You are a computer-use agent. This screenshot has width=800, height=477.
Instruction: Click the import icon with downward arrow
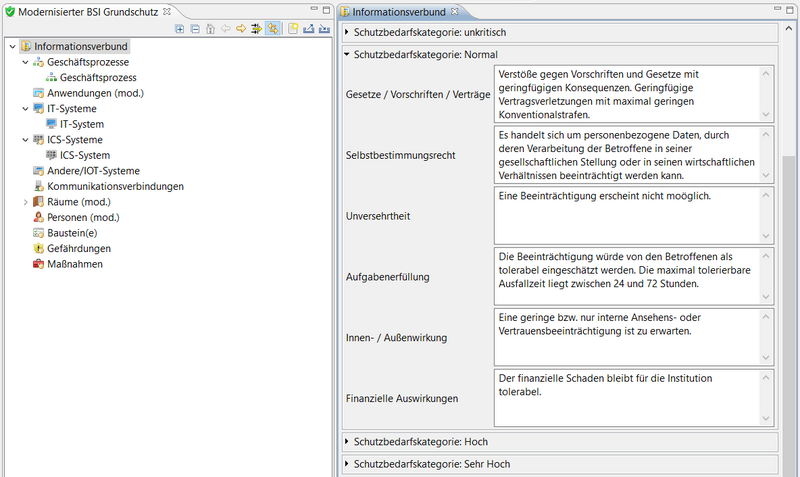(x=324, y=29)
